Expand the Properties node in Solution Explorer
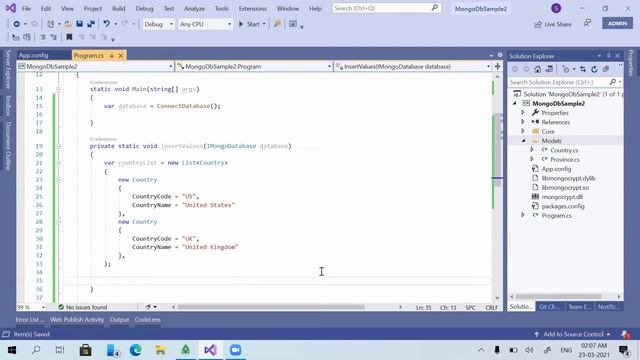The height and width of the screenshot is (360, 640). click(523, 113)
